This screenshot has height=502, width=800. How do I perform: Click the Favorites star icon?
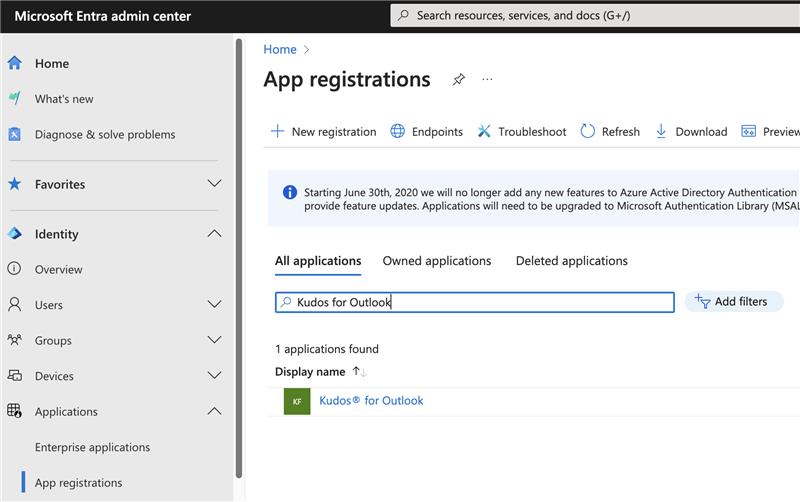click(14, 184)
